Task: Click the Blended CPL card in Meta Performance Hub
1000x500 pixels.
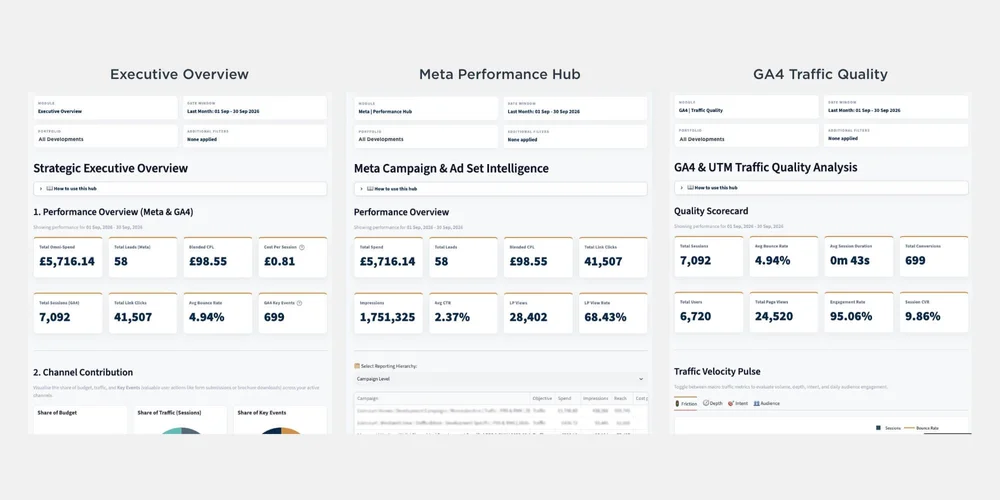Action: tap(538, 258)
